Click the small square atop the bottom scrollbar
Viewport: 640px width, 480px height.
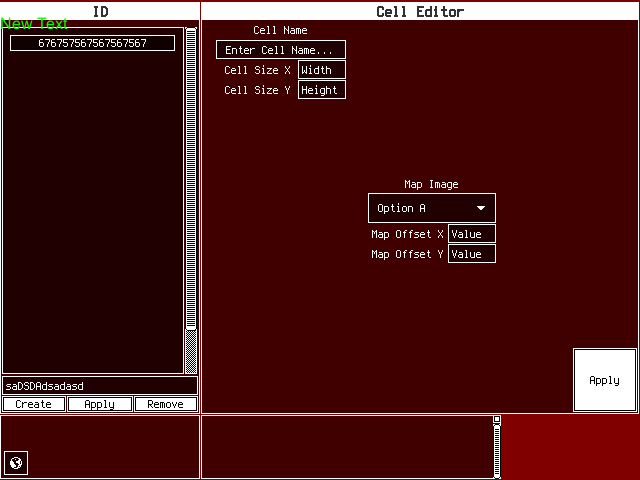pyautogui.click(x=497, y=419)
